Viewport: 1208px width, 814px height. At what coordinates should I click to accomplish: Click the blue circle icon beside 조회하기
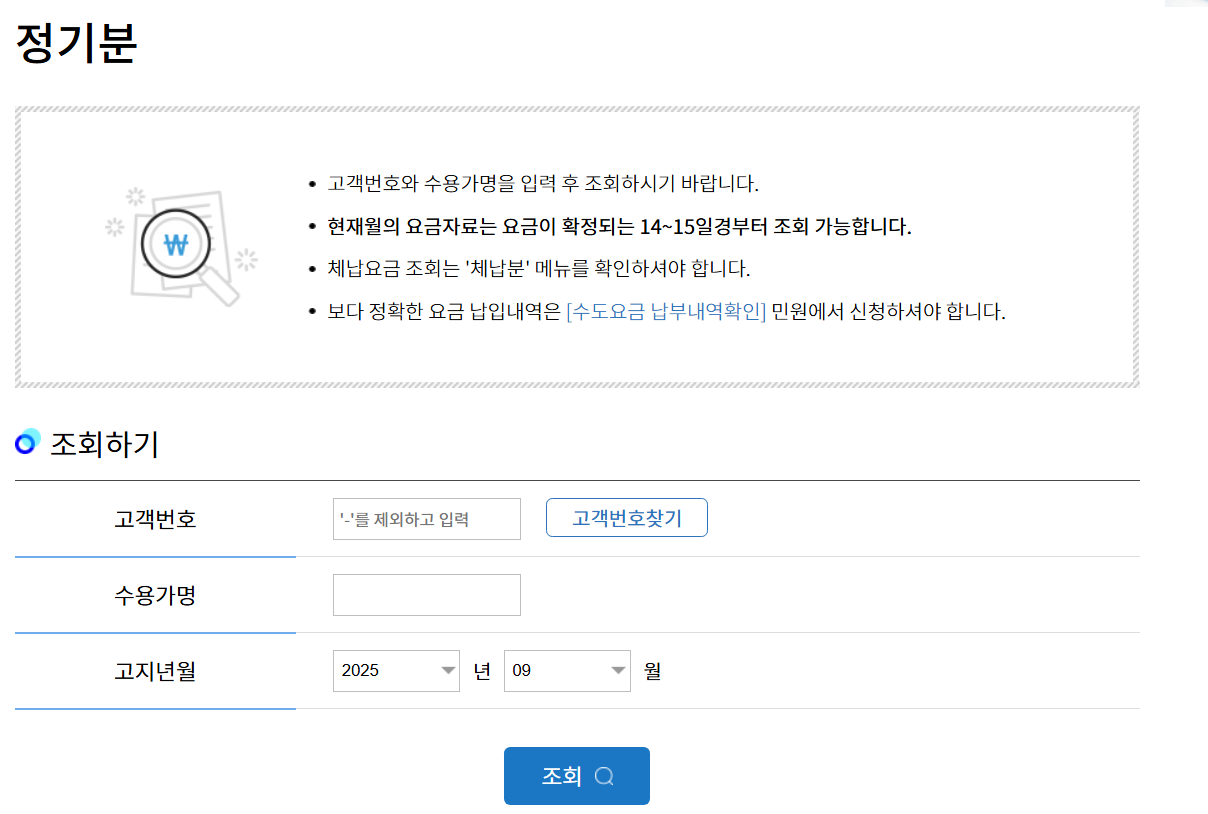click(27, 442)
